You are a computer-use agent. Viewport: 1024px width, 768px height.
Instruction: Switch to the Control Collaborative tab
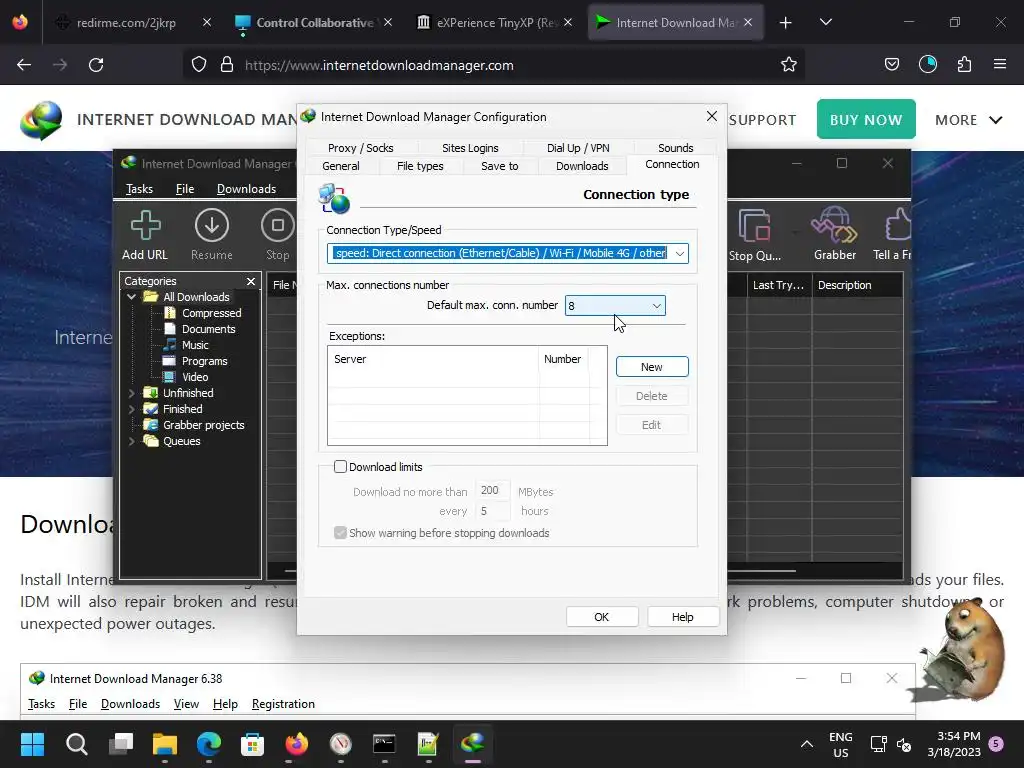coord(313,23)
